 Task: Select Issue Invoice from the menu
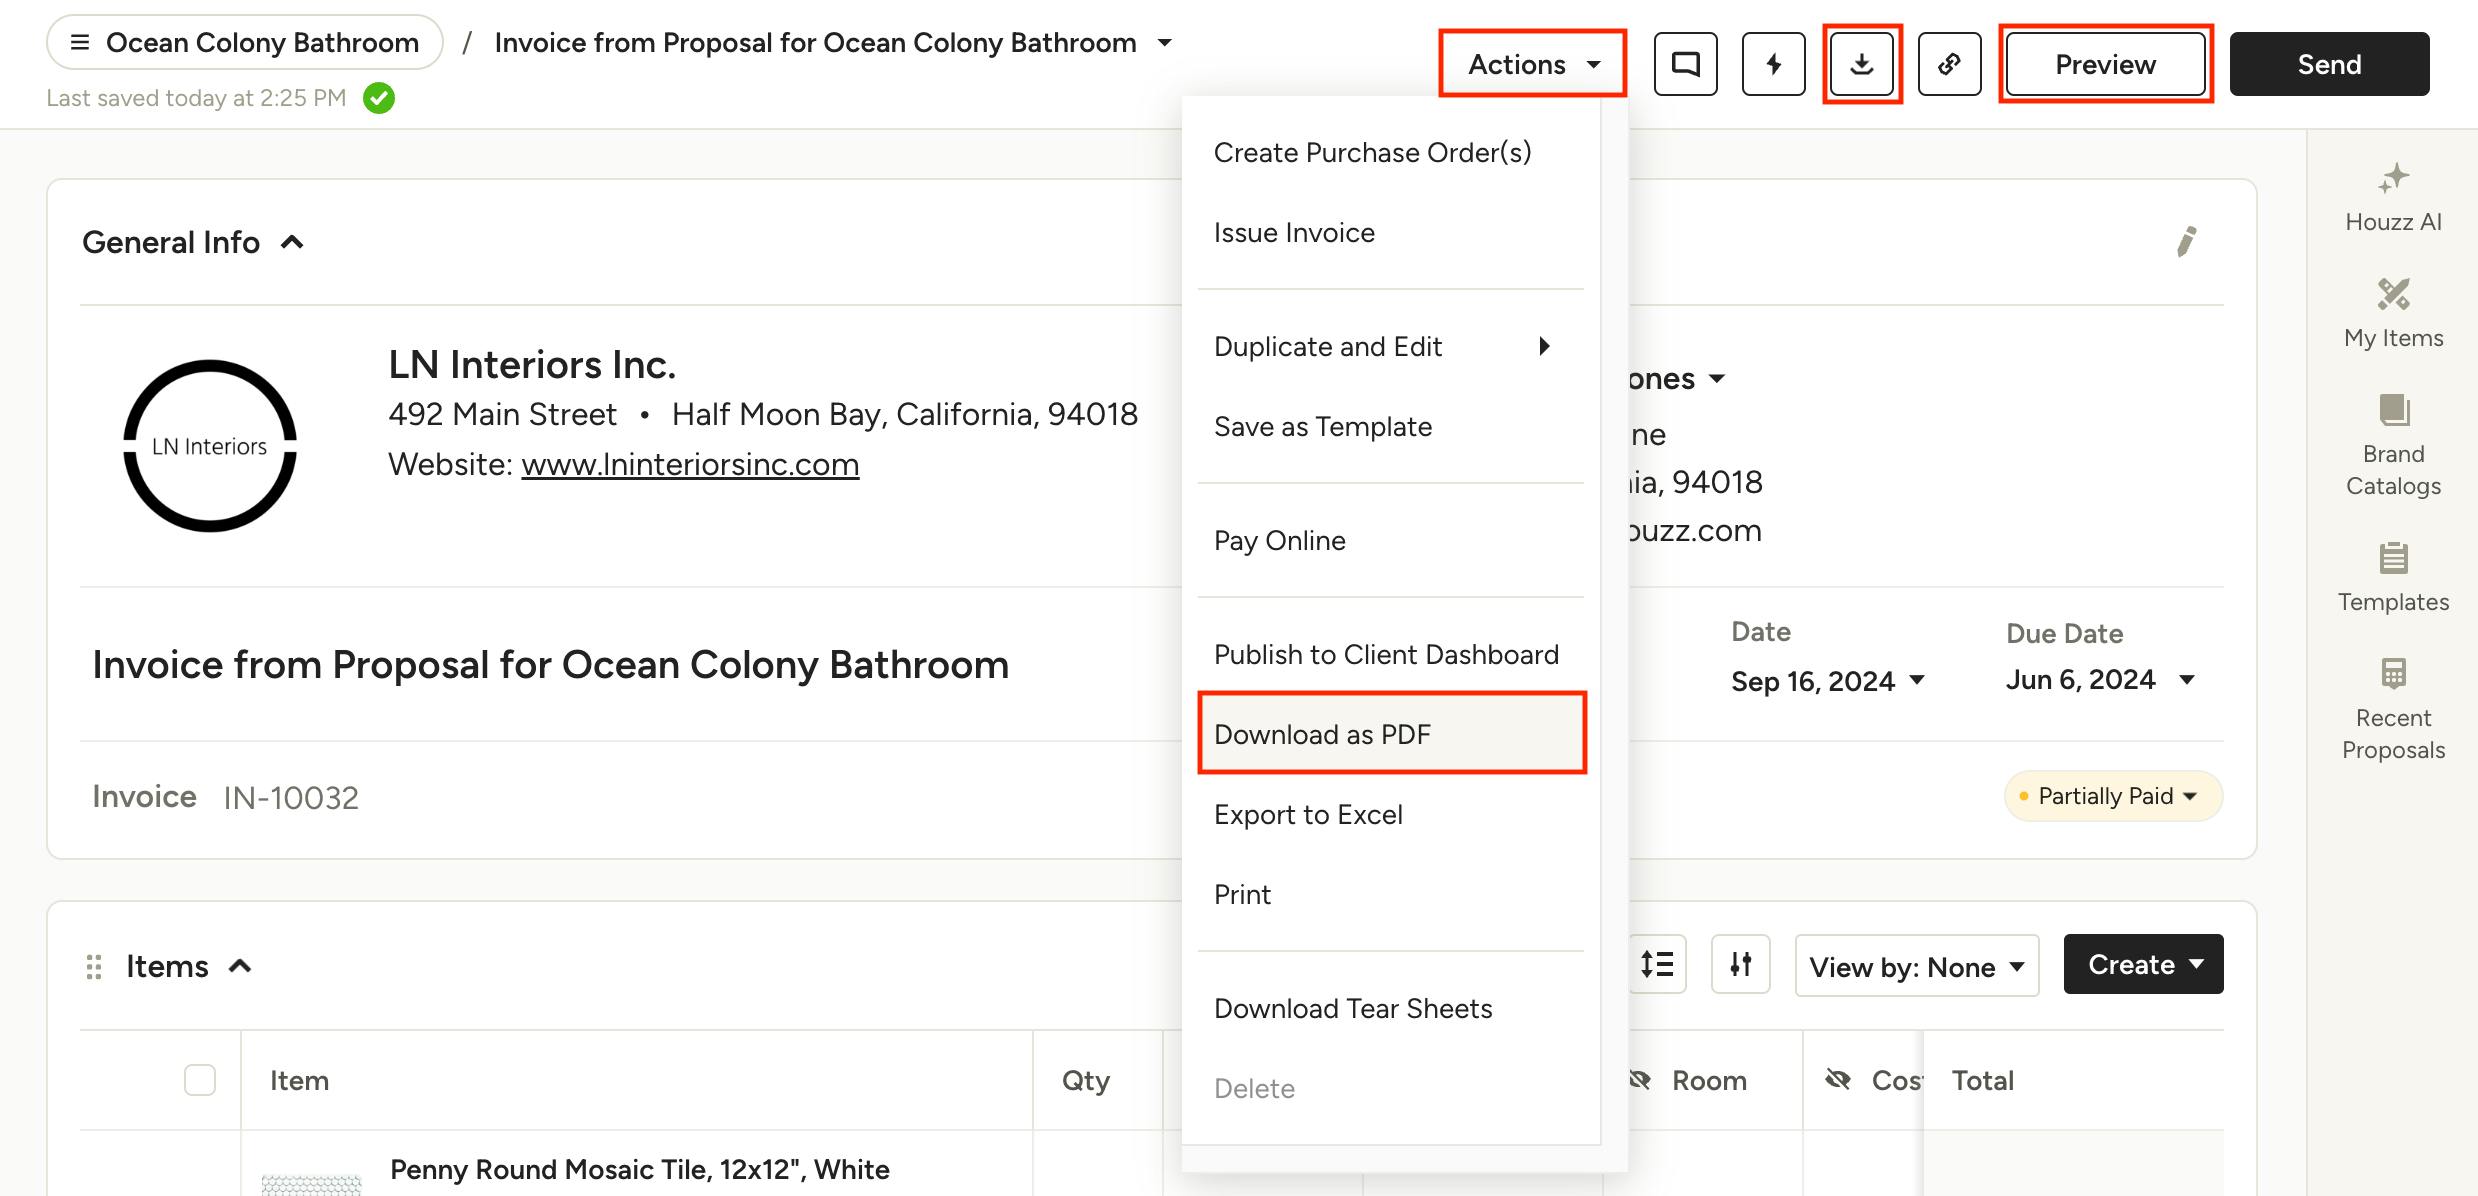1391,232
